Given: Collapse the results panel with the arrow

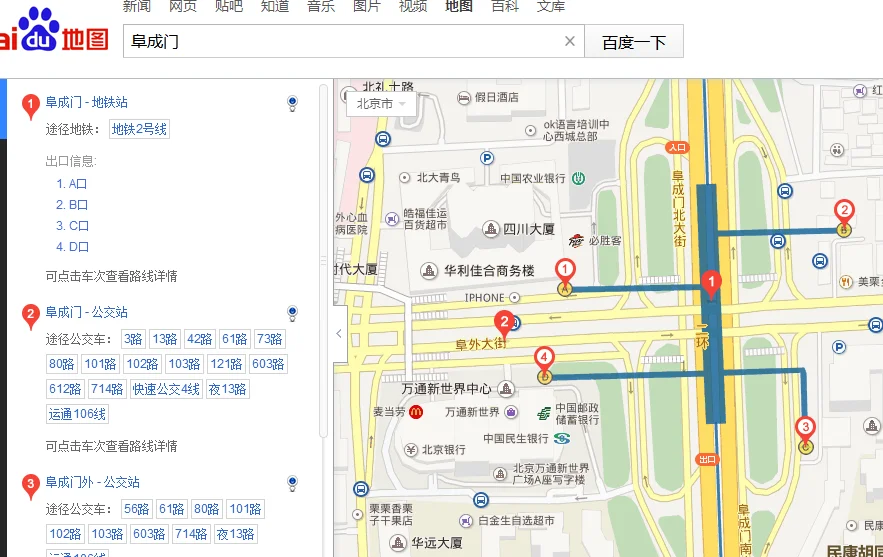Looking at the screenshot, I should point(340,333).
